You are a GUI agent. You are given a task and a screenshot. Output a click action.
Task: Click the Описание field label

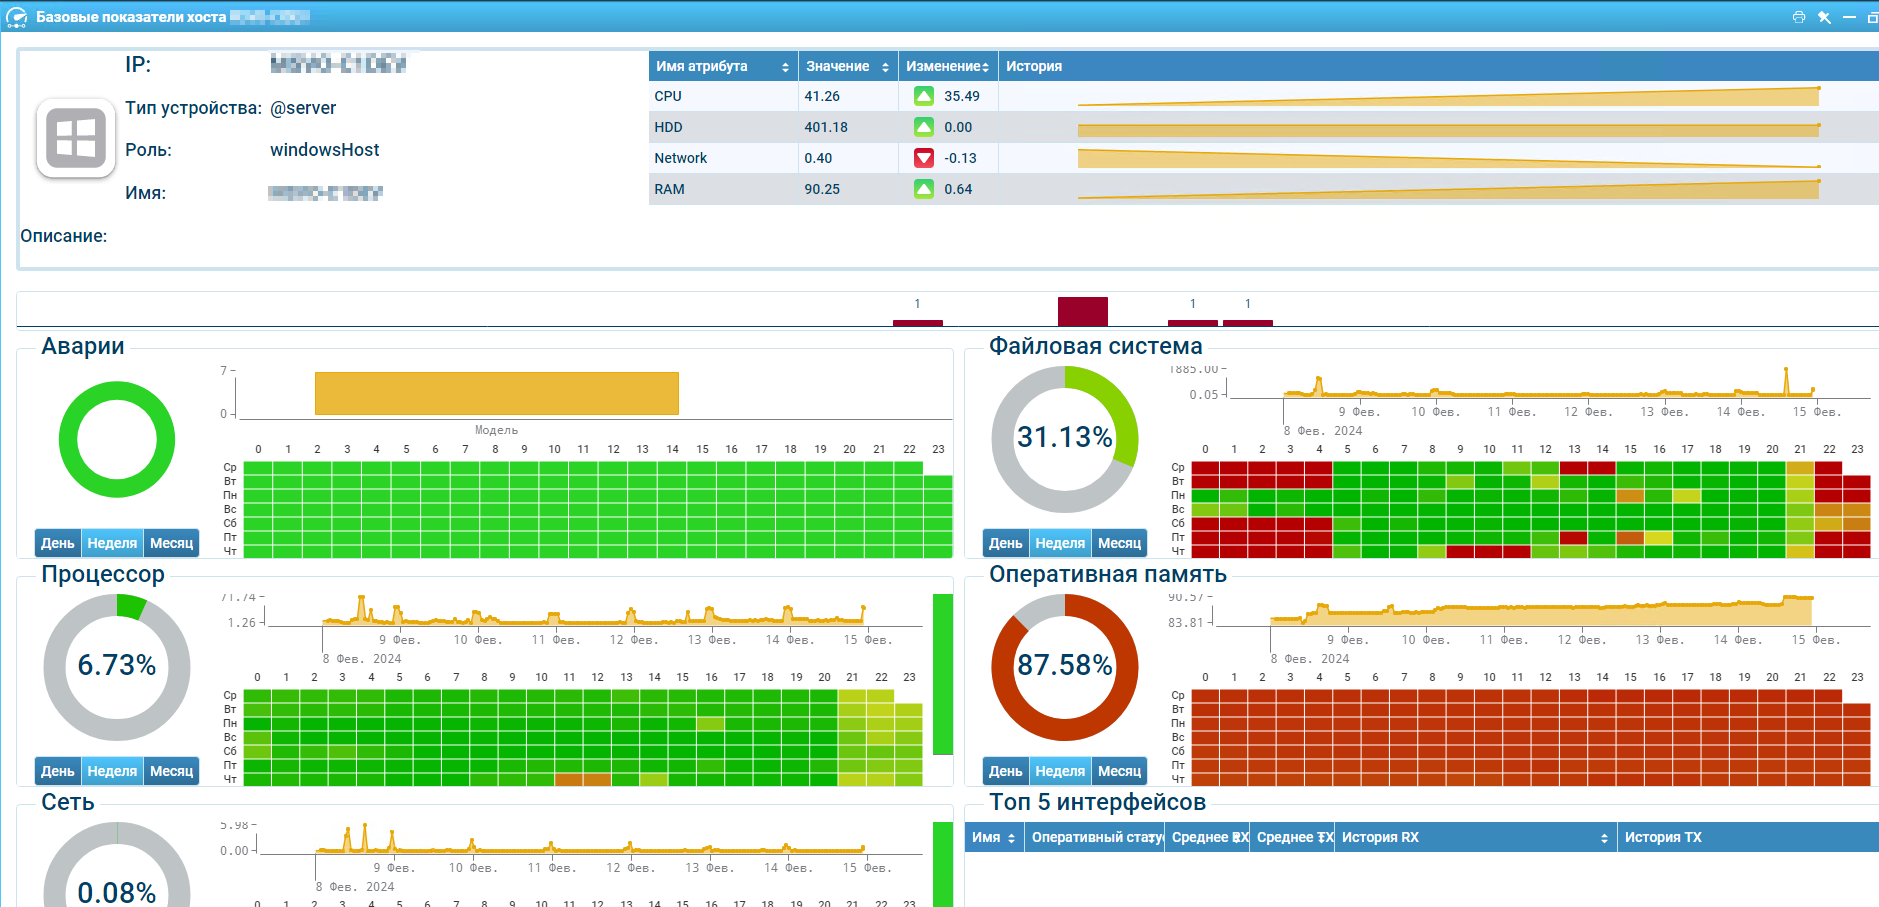pyautogui.click(x=64, y=236)
